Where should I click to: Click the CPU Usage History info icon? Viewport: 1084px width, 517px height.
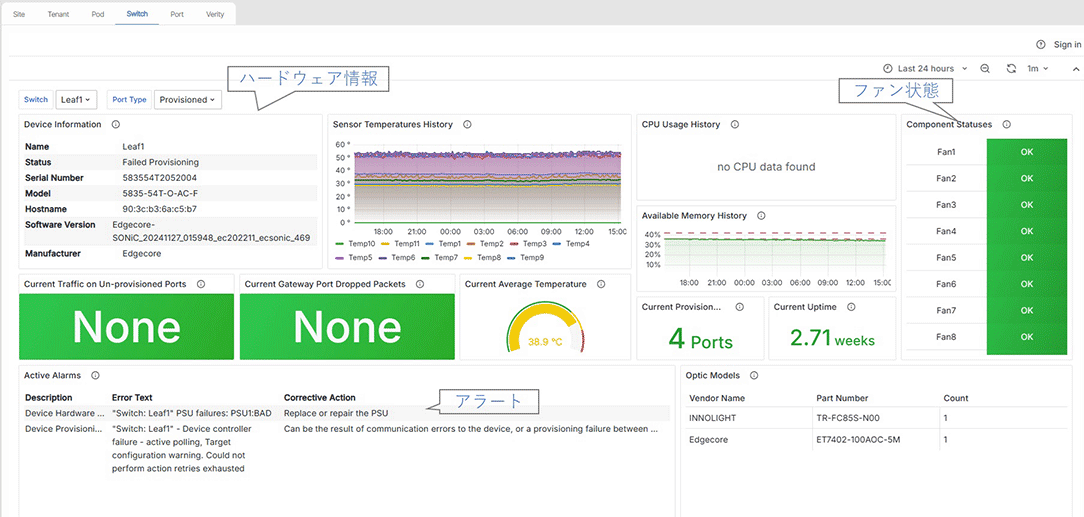735,124
